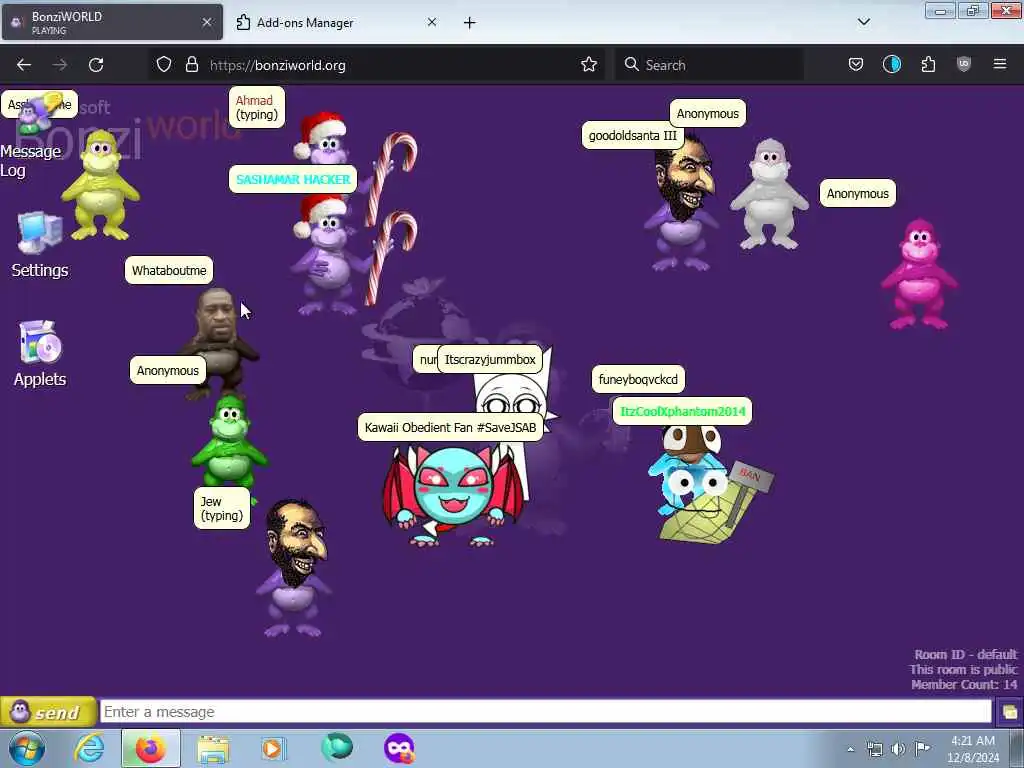Click the funeyboqvckcd name label
1024x768 pixels.
coord(638,379)
